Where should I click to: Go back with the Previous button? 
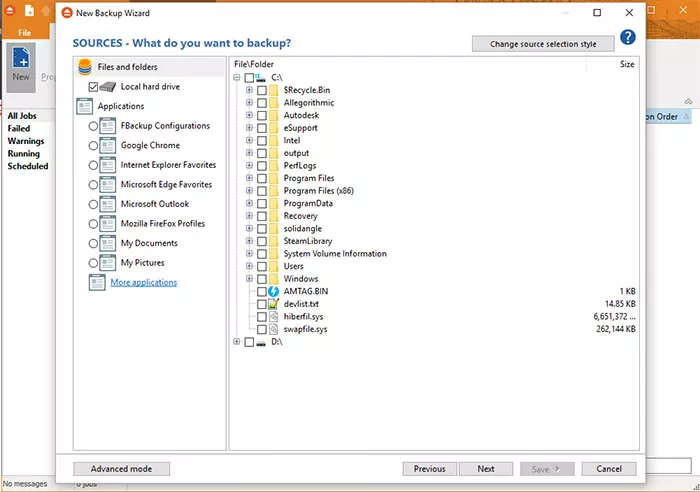[429, 469]
